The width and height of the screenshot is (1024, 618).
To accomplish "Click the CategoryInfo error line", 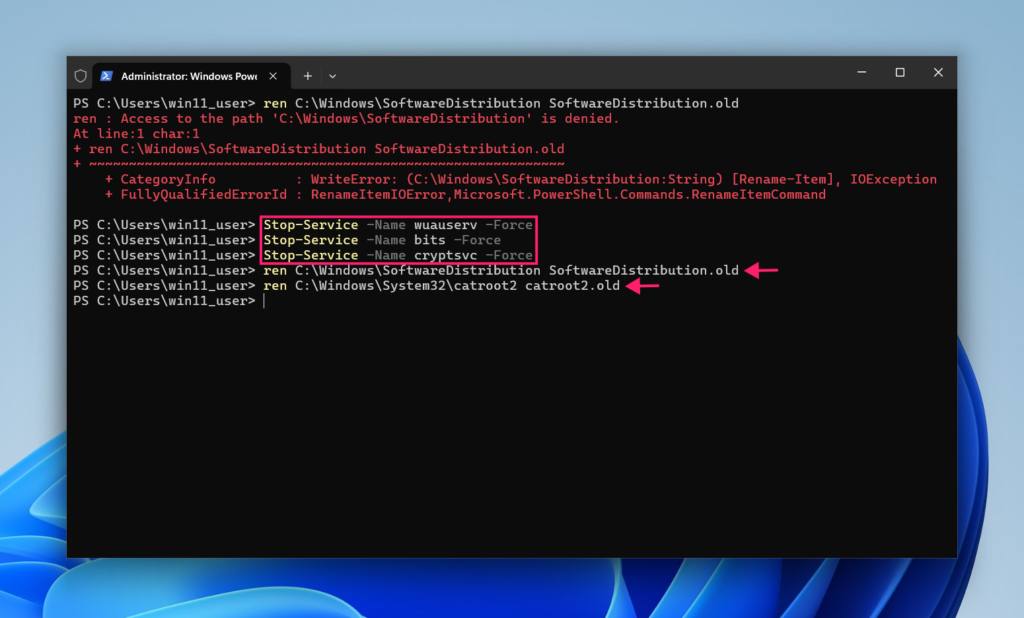I will [x=520, y=179].
